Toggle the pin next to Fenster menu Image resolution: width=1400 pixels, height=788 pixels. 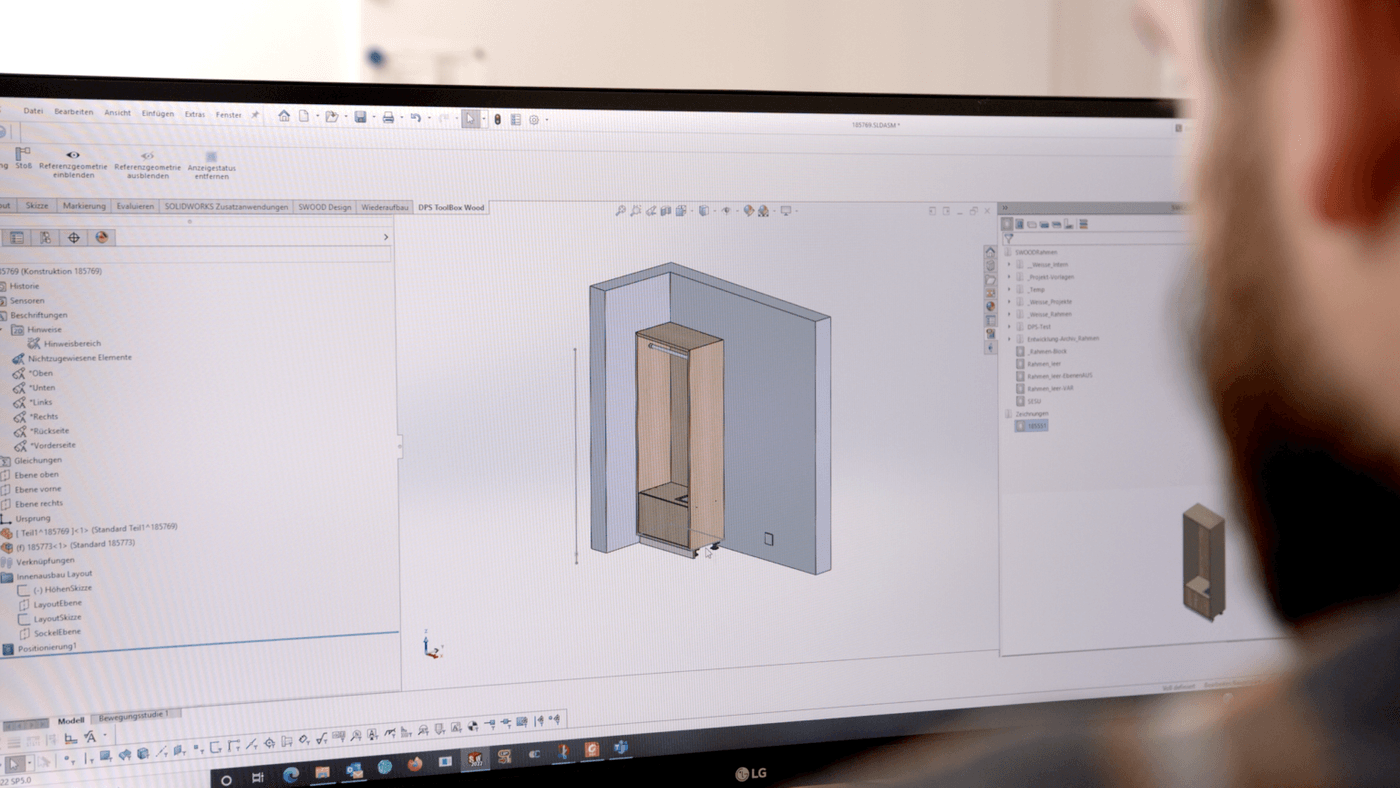[255, 115]
